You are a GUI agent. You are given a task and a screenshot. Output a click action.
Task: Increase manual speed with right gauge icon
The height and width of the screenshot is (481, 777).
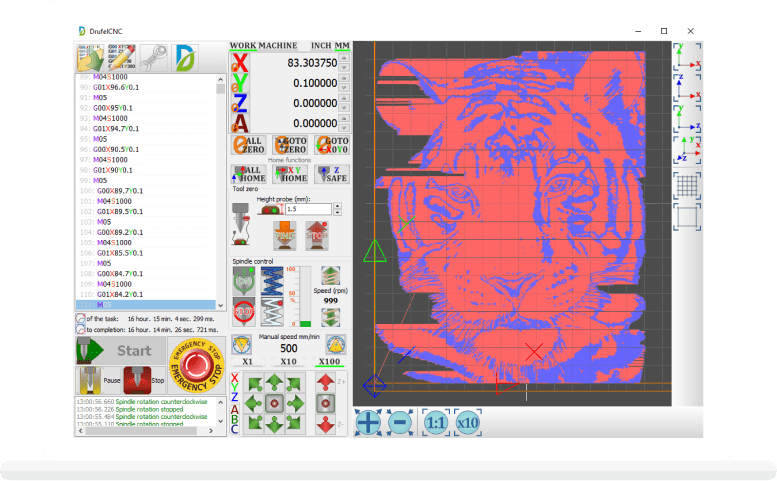coord(336,344)
